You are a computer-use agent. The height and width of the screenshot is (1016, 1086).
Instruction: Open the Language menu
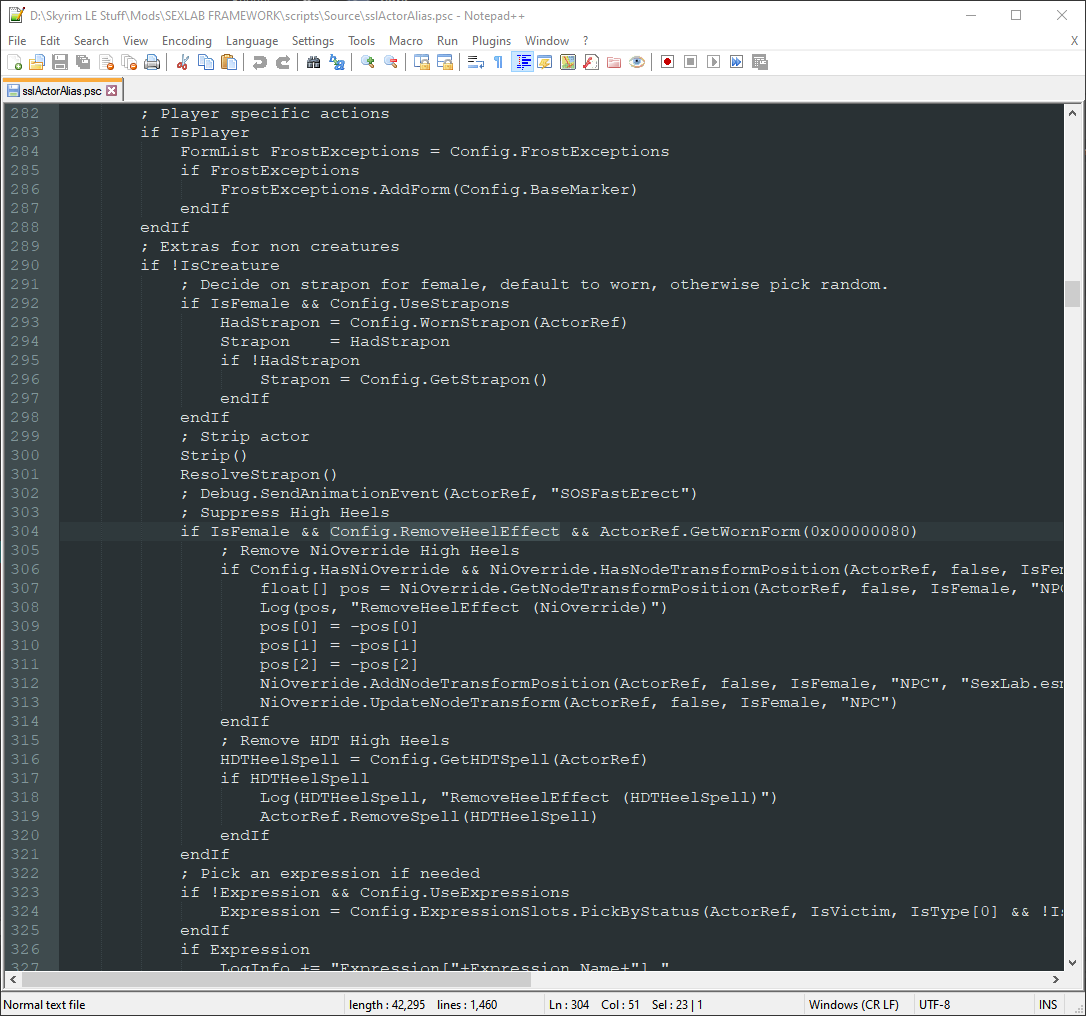pos(252,41)
